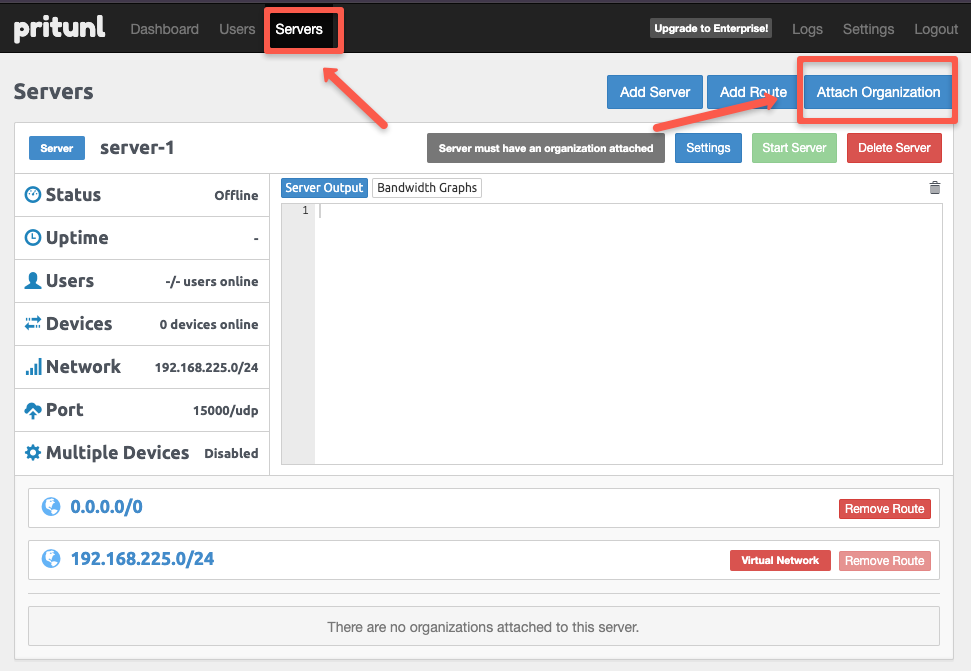The width and height of the screenshot is (971, 671).
Task: Click the Add Server button
Action: pos(655,92)
